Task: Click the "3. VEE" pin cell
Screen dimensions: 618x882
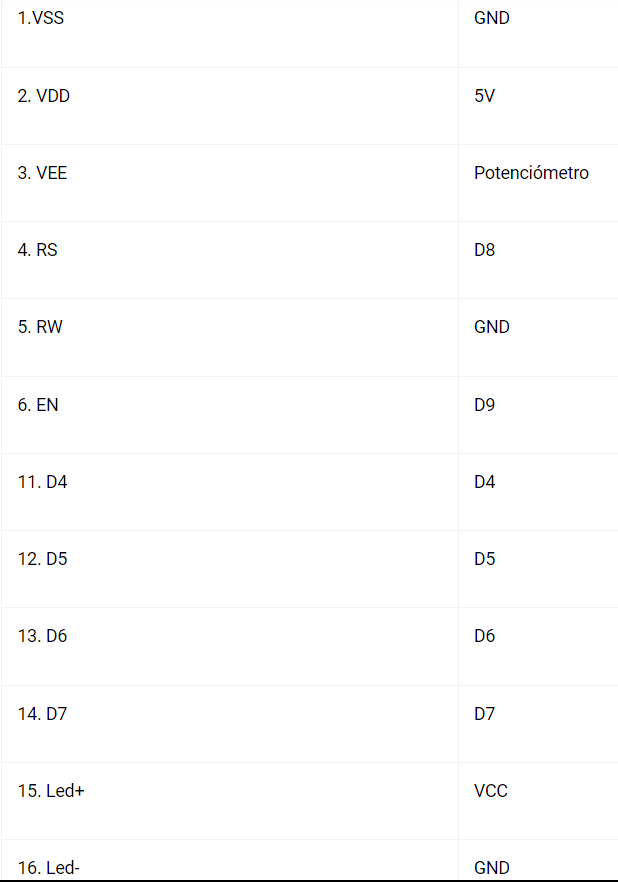Action: click(43, 173)
